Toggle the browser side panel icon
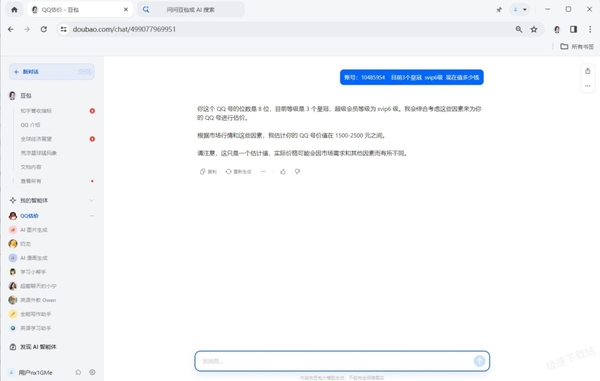 (x=573, y=29)
